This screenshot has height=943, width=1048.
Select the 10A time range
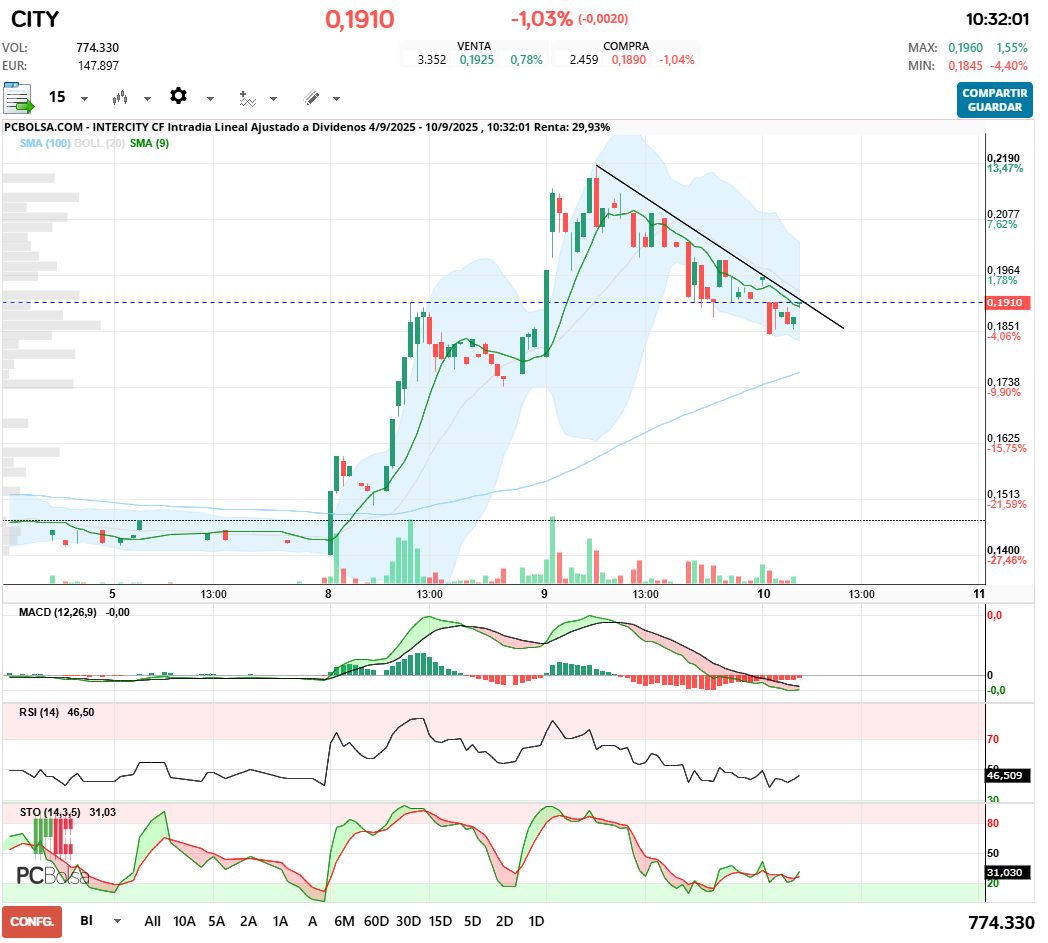click(x=184, y=921)
